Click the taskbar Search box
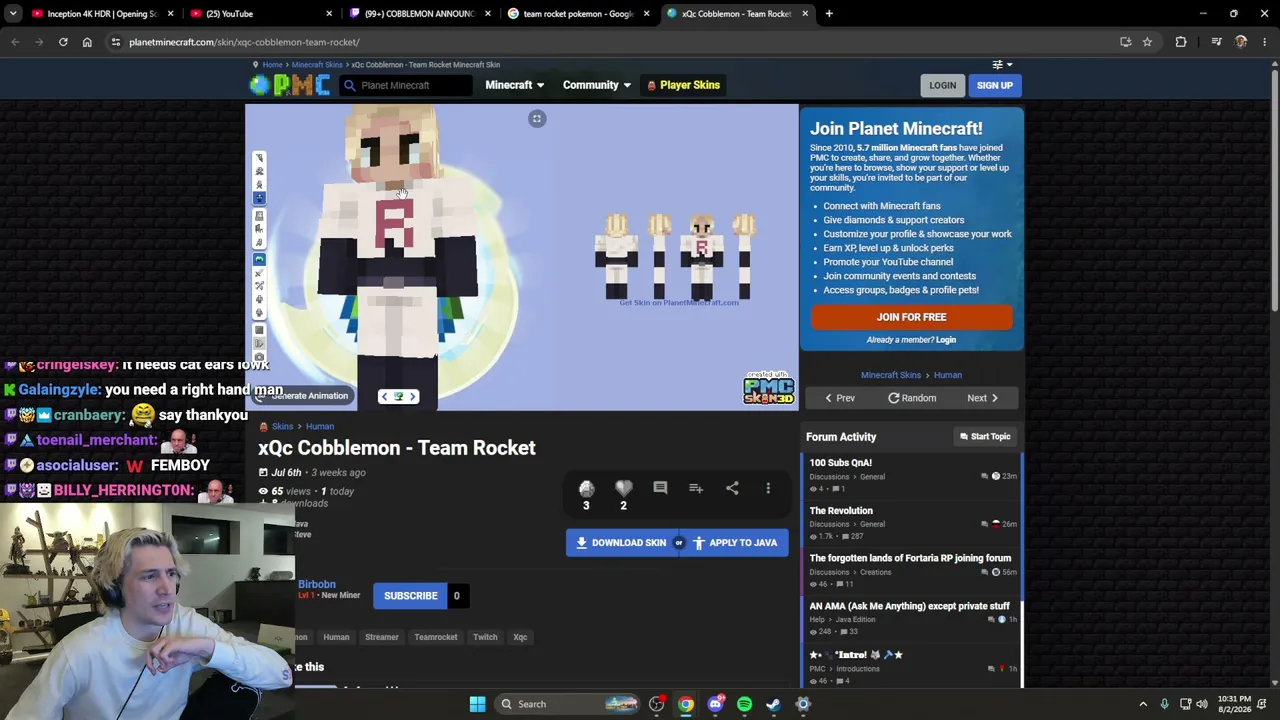1280x720 pixels. coord(568,704)
